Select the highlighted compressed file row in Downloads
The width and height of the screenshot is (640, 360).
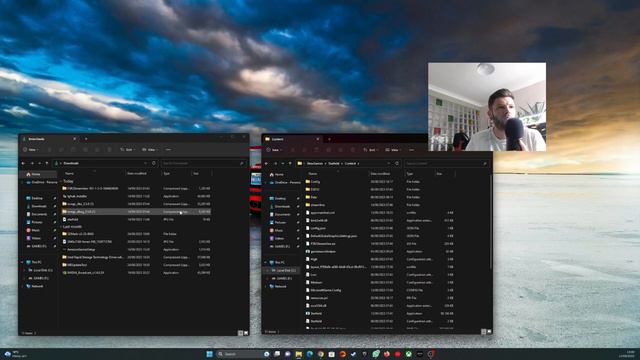click(136, 212)
